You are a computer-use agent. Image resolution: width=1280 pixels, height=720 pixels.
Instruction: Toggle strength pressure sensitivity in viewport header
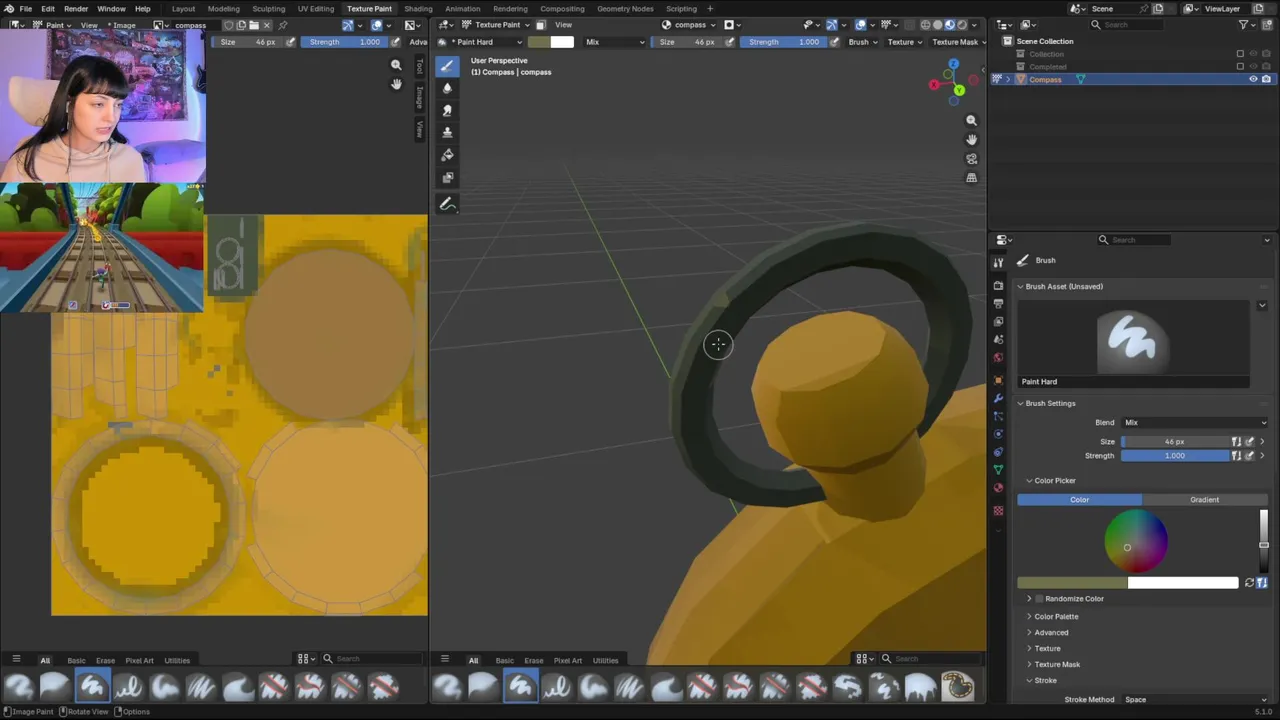tap(833, 42)
